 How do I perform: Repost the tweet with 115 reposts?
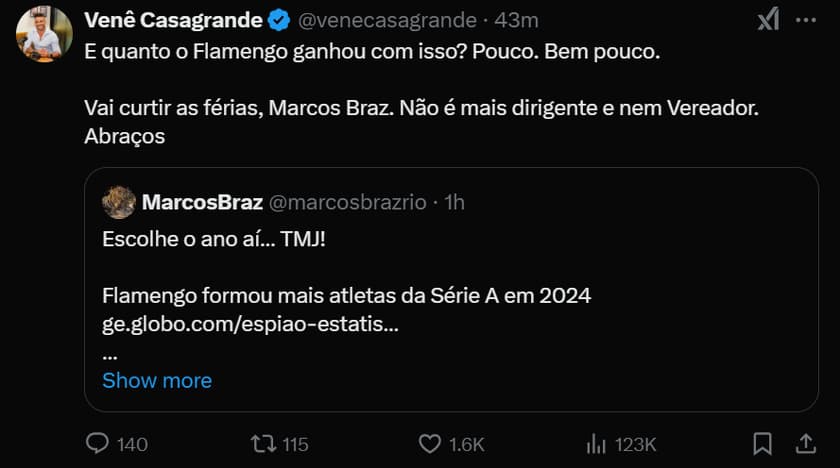pyautogui.click(x=263, y=443)
